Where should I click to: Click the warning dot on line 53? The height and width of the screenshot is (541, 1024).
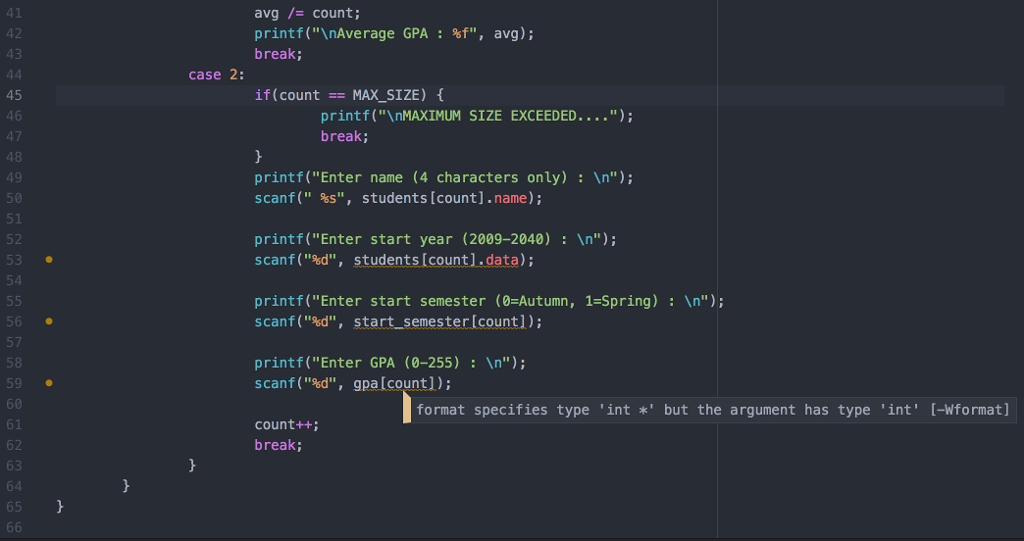tap(49, 259)
